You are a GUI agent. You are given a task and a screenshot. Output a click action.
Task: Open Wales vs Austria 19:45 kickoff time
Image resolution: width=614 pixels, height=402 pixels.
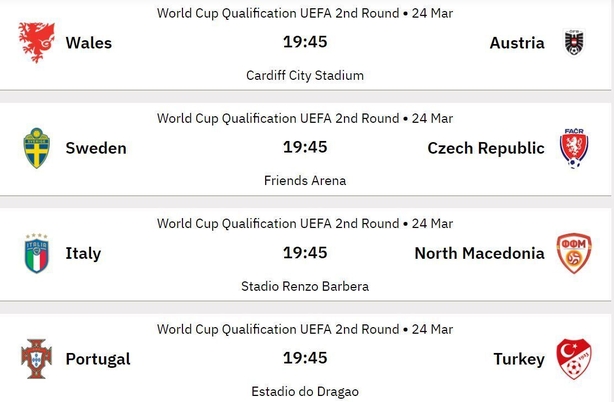click(x=305, y=42)
